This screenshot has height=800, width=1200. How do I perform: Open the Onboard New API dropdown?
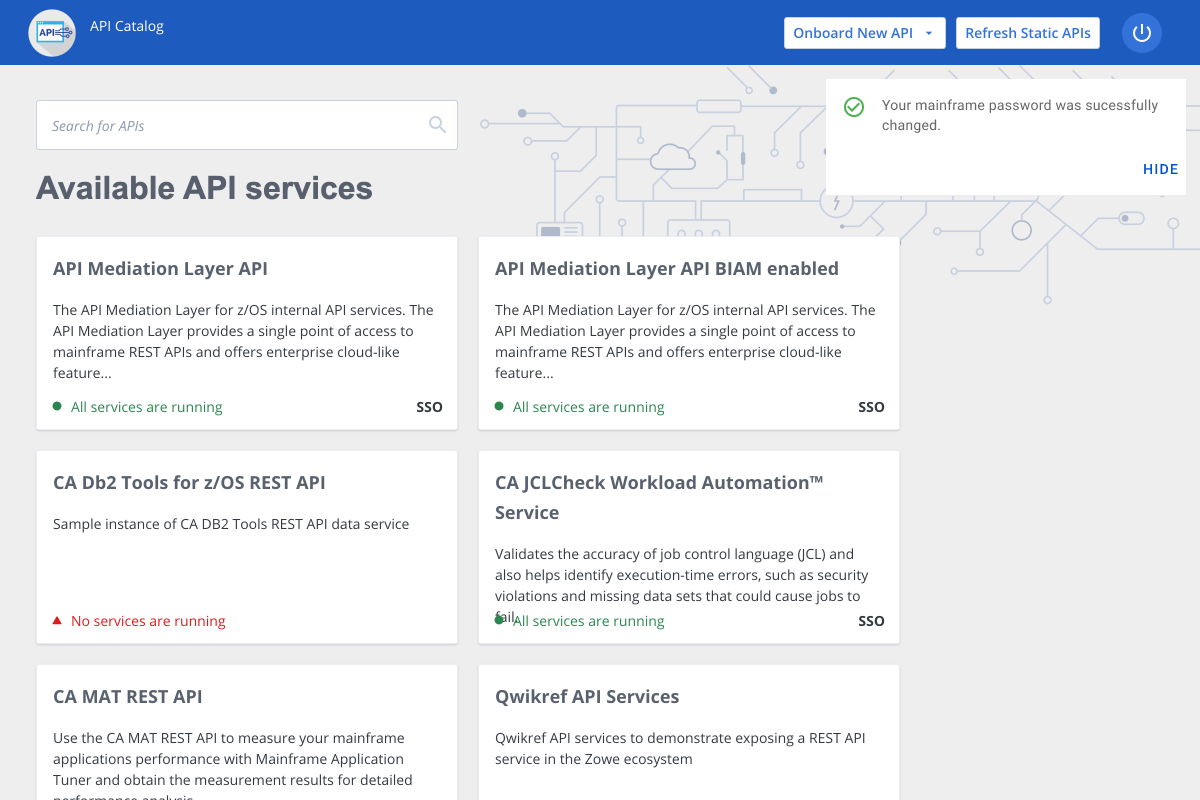[x=864, y=33]
